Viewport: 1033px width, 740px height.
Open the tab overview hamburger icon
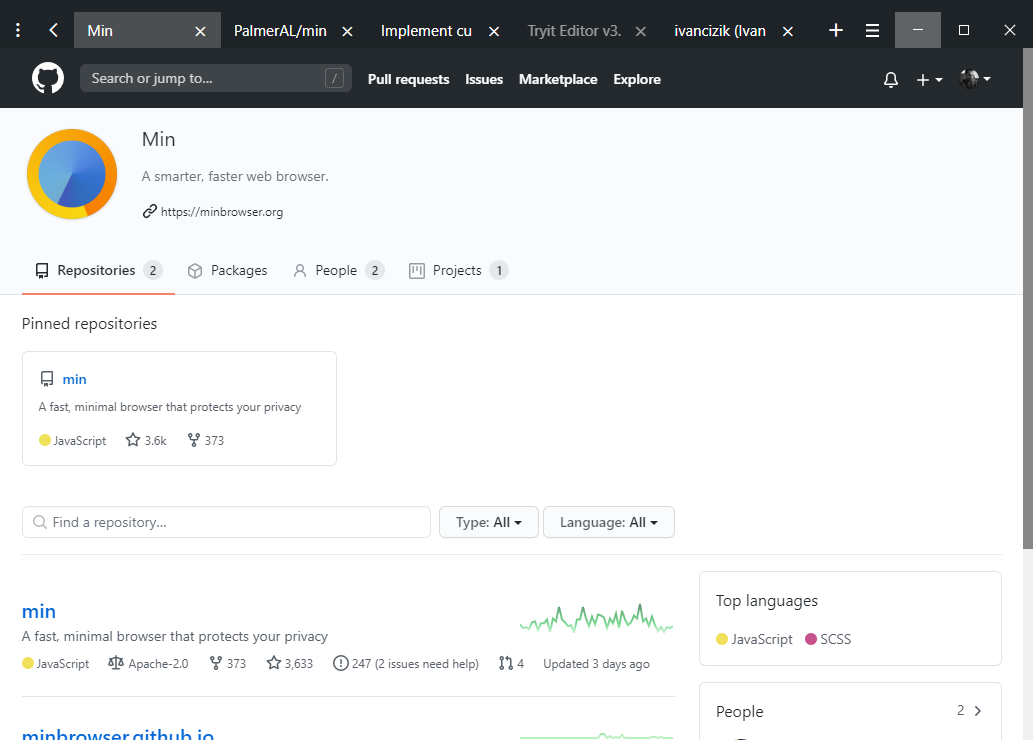872,30
